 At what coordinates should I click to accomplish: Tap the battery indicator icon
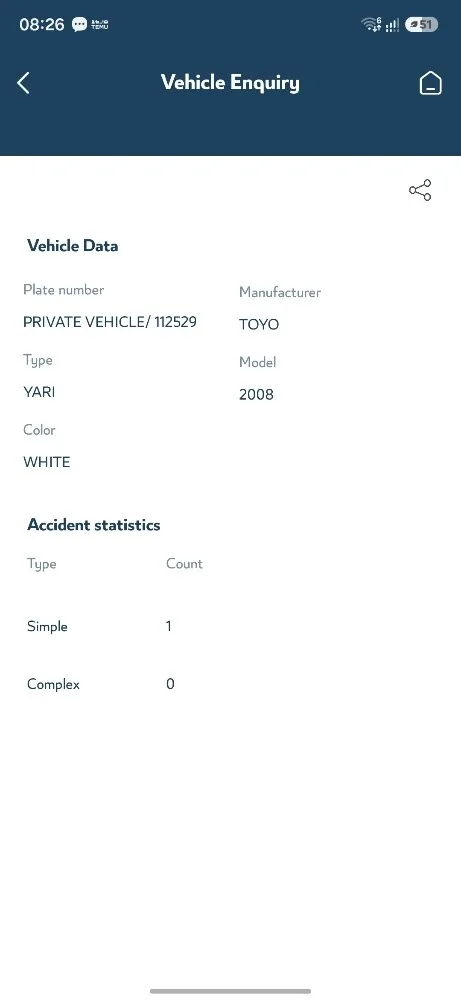[x=421, y=25]
